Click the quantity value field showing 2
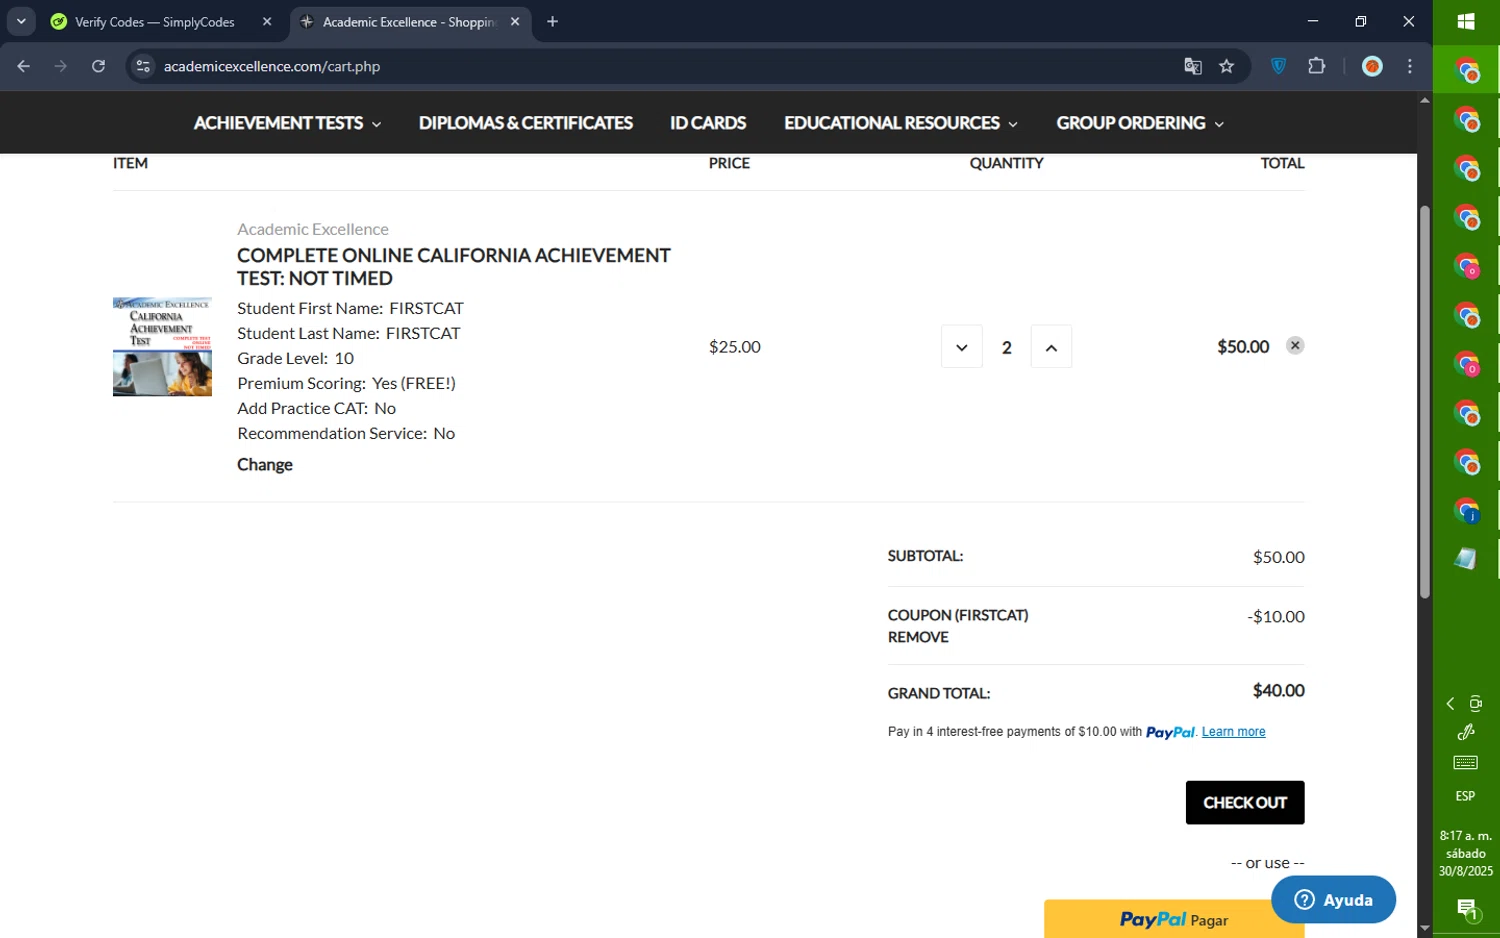Image resolution: width=1500 pixels, height=938 pixels. [1007, 347]
